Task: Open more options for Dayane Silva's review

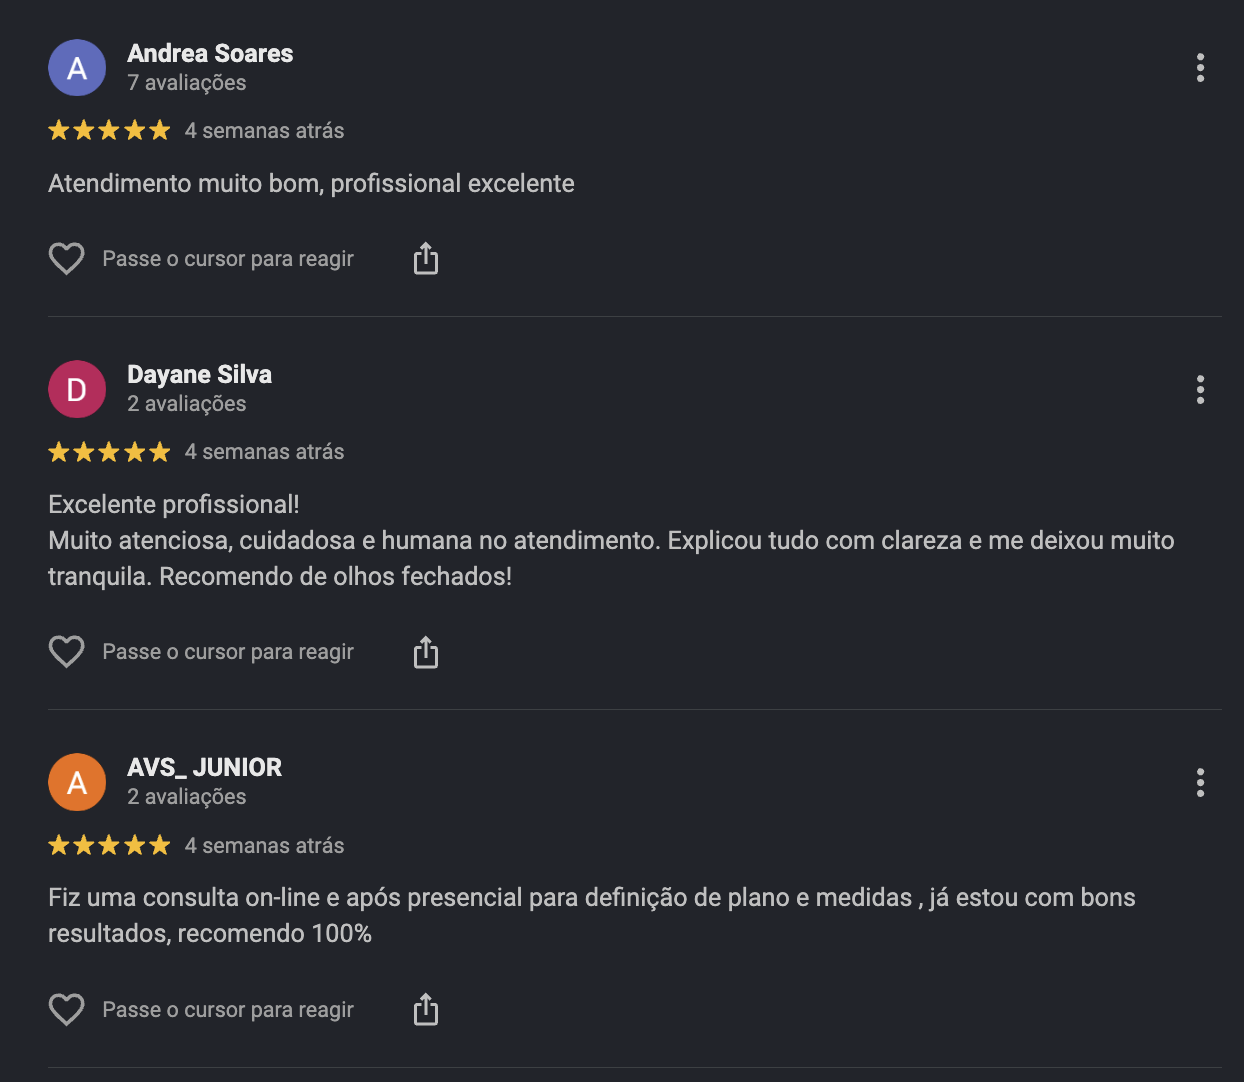Action: [x=1200, y=389]
